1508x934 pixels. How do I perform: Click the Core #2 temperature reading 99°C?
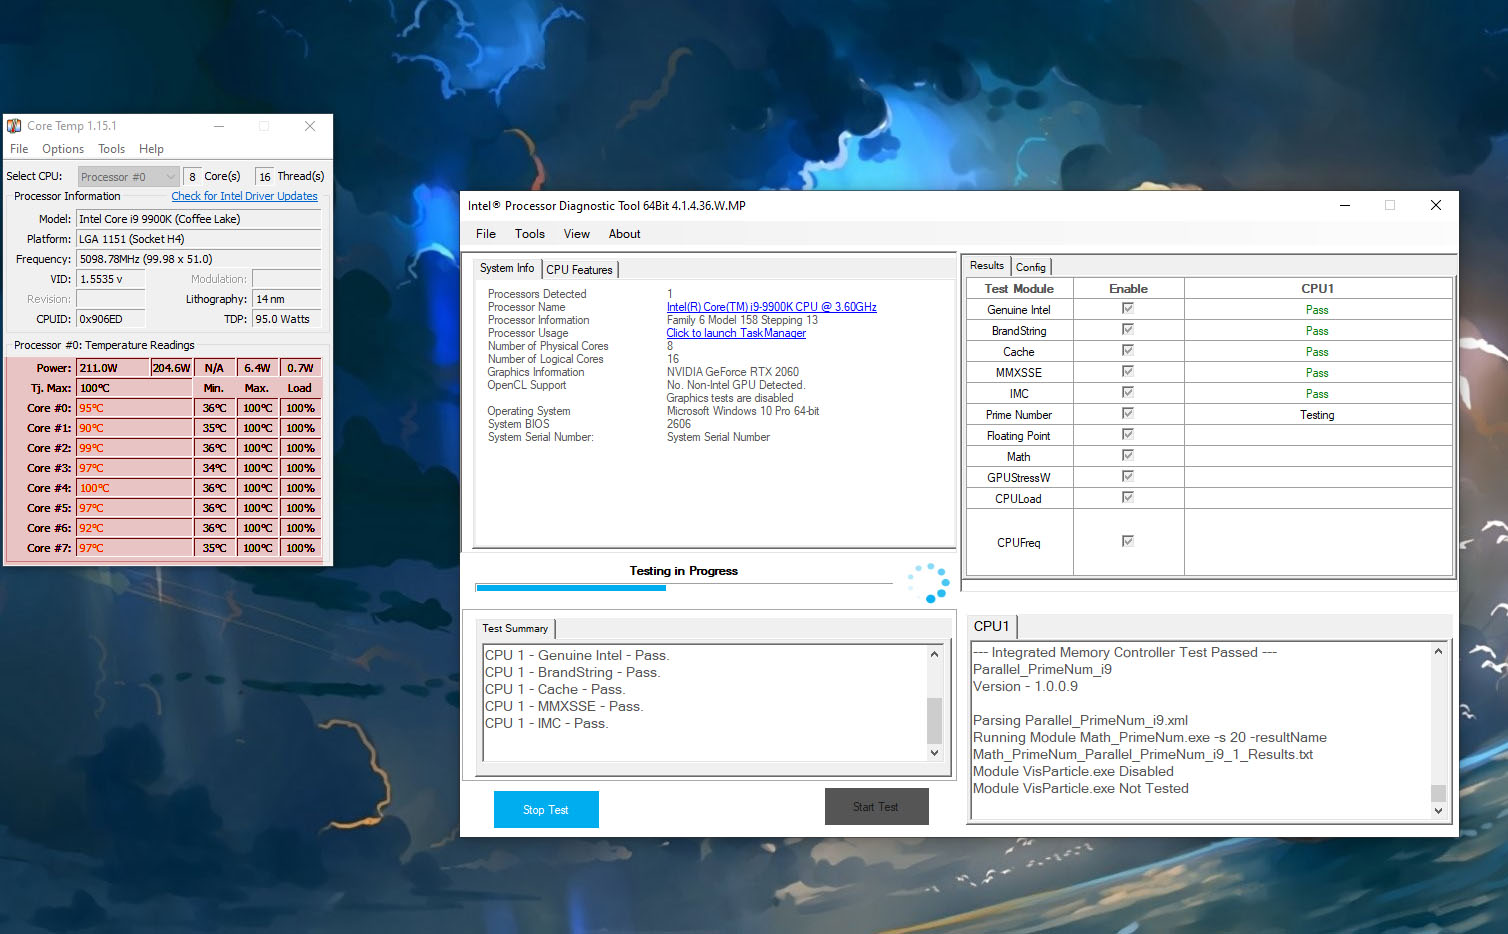click(x=134, y=448)
